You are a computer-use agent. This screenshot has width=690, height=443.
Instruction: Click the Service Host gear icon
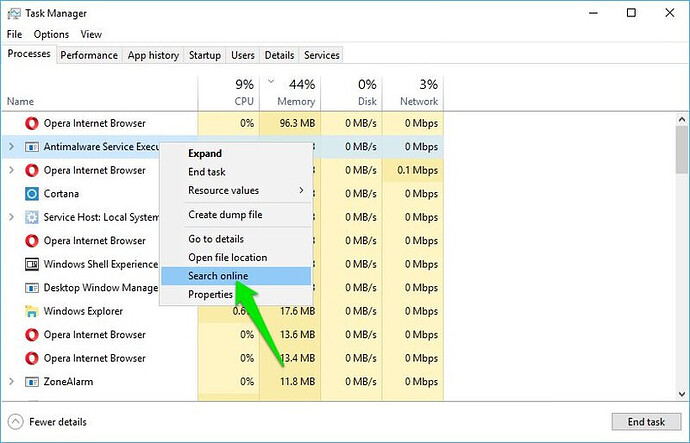point(32,217)
